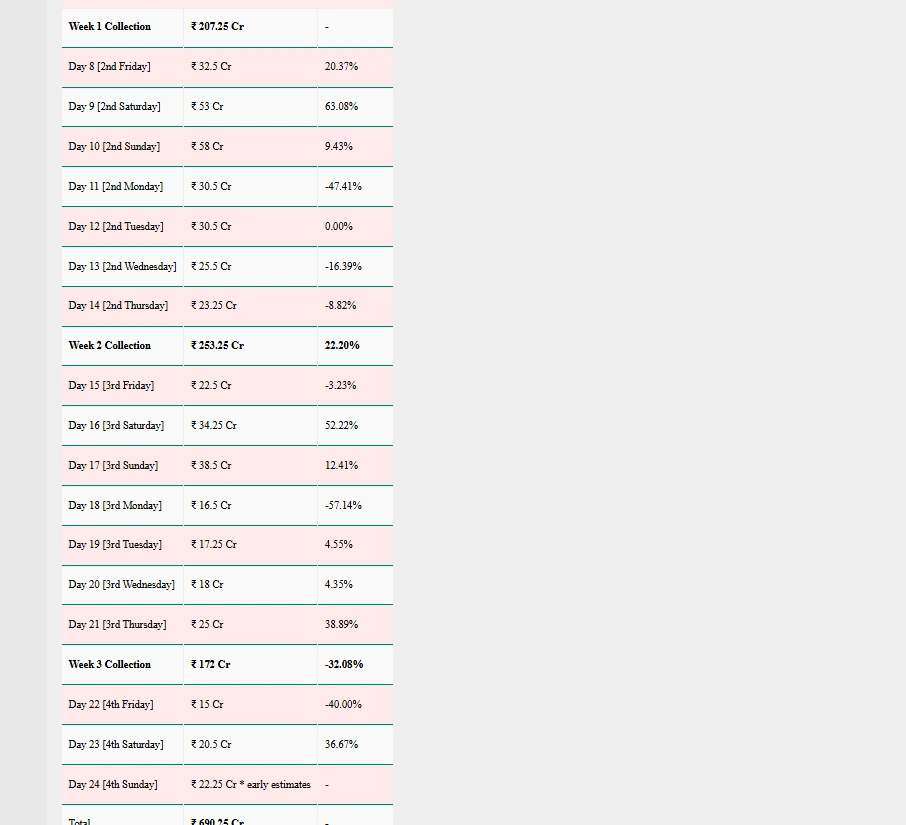This screenshot has height=825, width=906.
Task: Click the ₹ 253.25 Cr total cell
Action: (x=217, y=346)
